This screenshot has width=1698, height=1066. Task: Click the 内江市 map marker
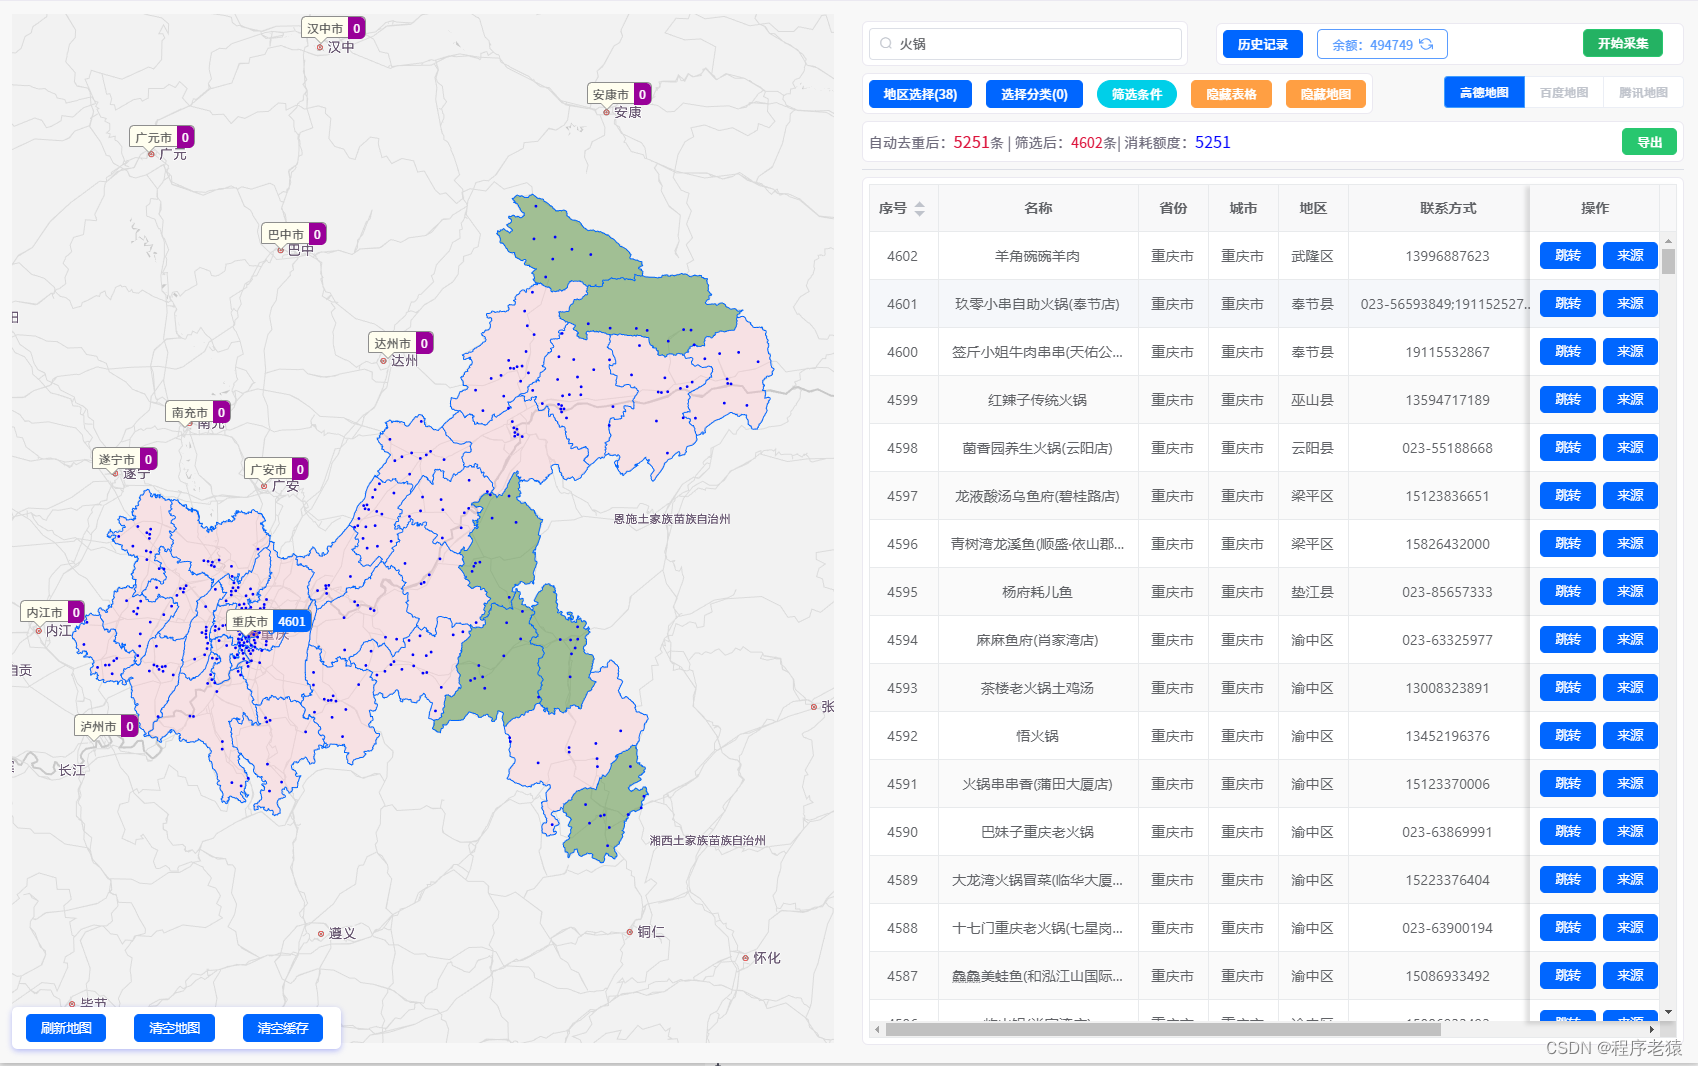pos(53,612)
